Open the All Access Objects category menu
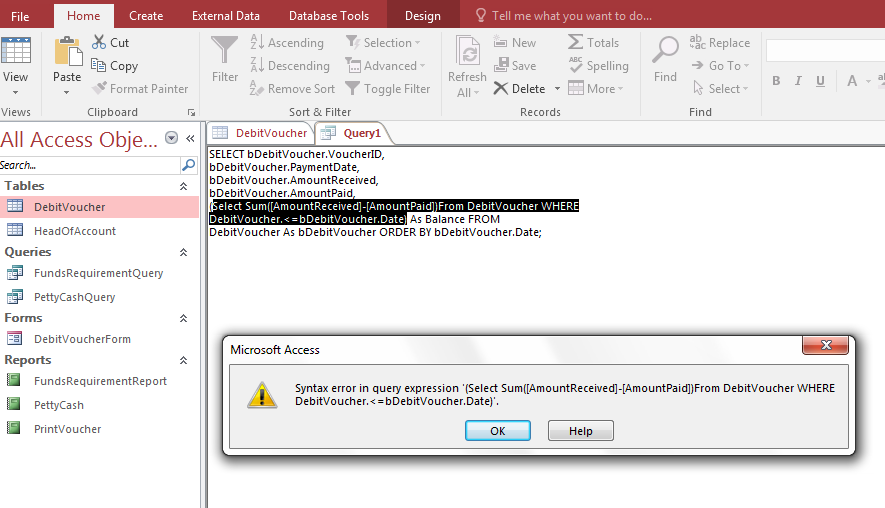This screenshot has width=885, height=508. click(x=172, y=138)
